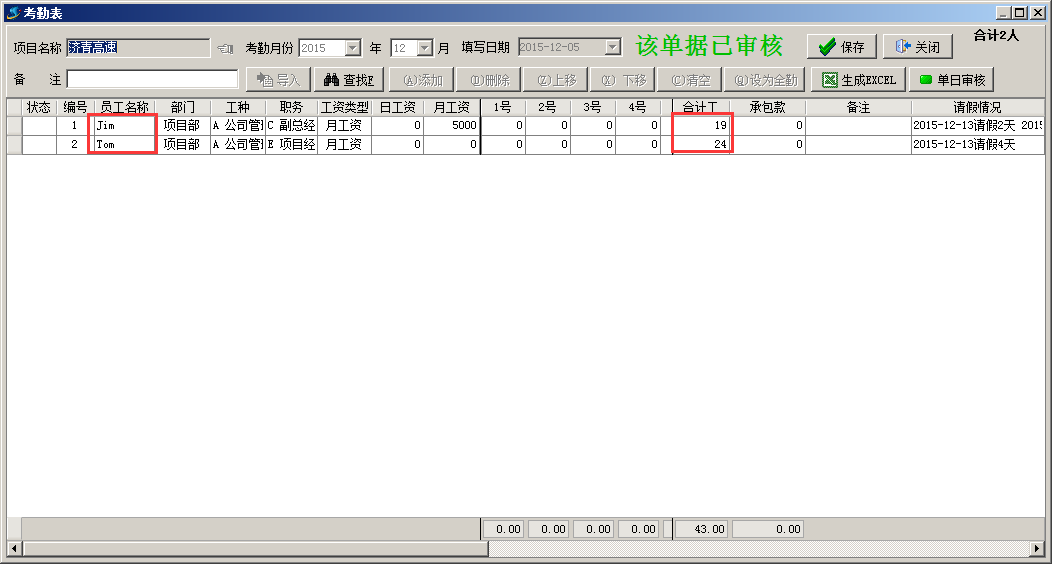Open the attendance month dropdown

(x=425, y=48)
